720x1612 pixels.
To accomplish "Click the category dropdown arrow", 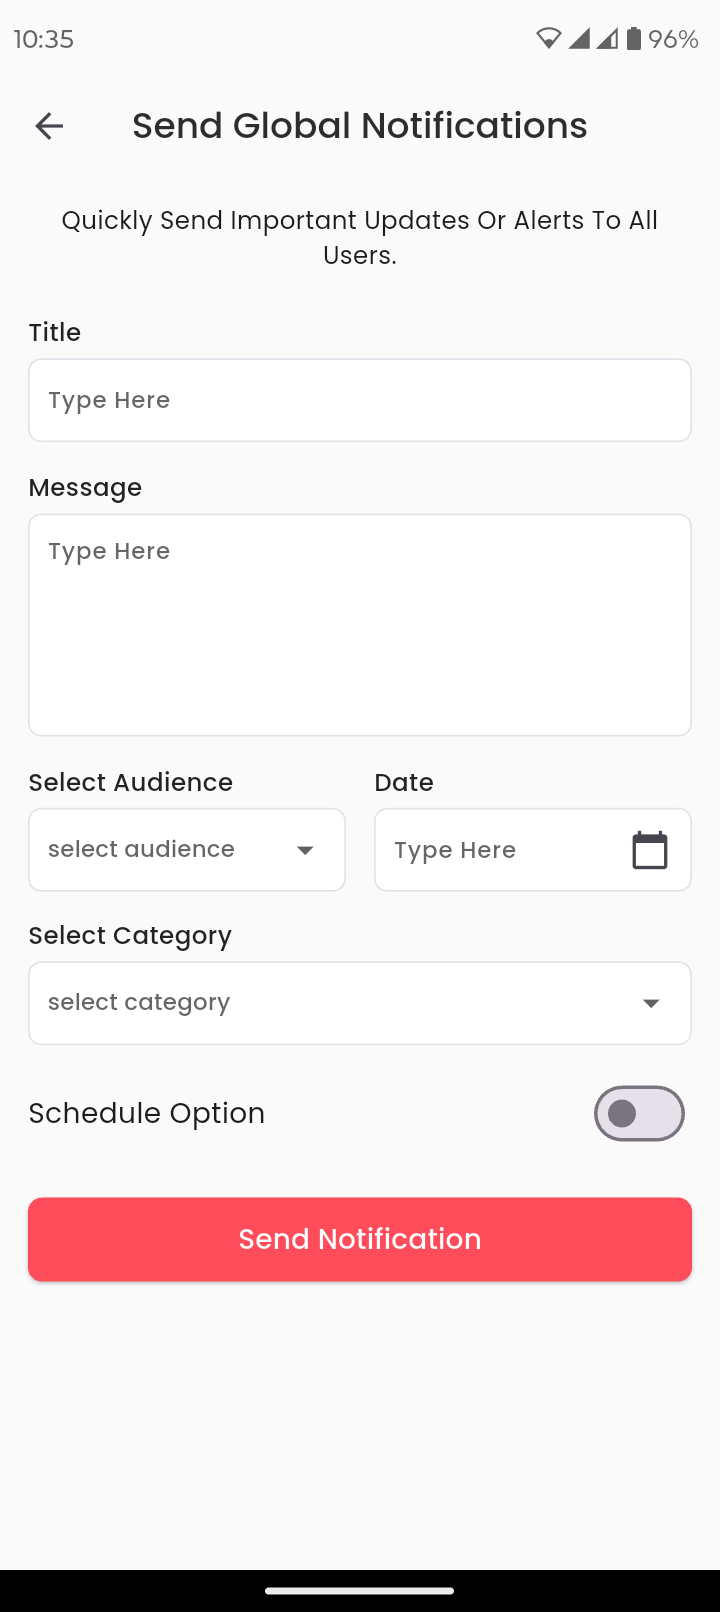I will pos(651,1003).
